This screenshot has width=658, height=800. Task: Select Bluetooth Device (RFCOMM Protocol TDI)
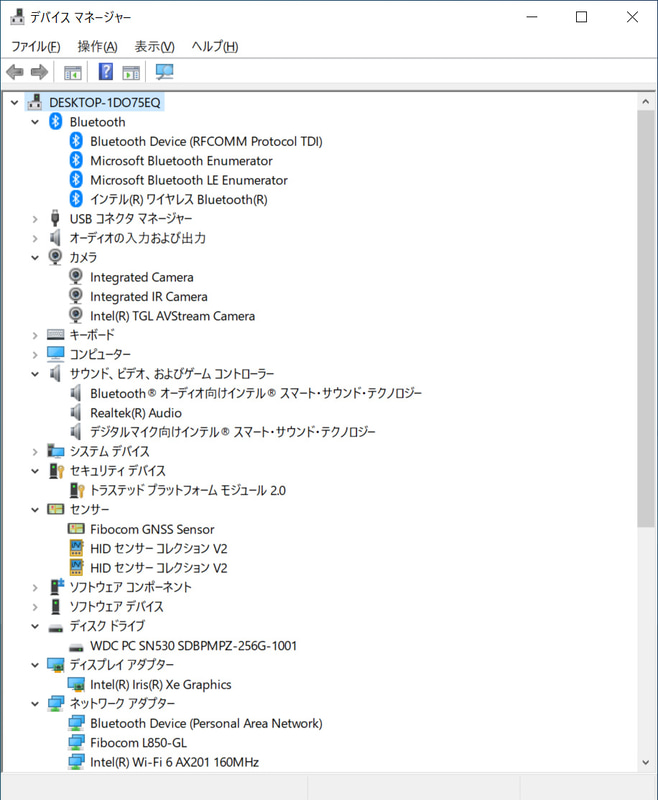pos(206,141)
